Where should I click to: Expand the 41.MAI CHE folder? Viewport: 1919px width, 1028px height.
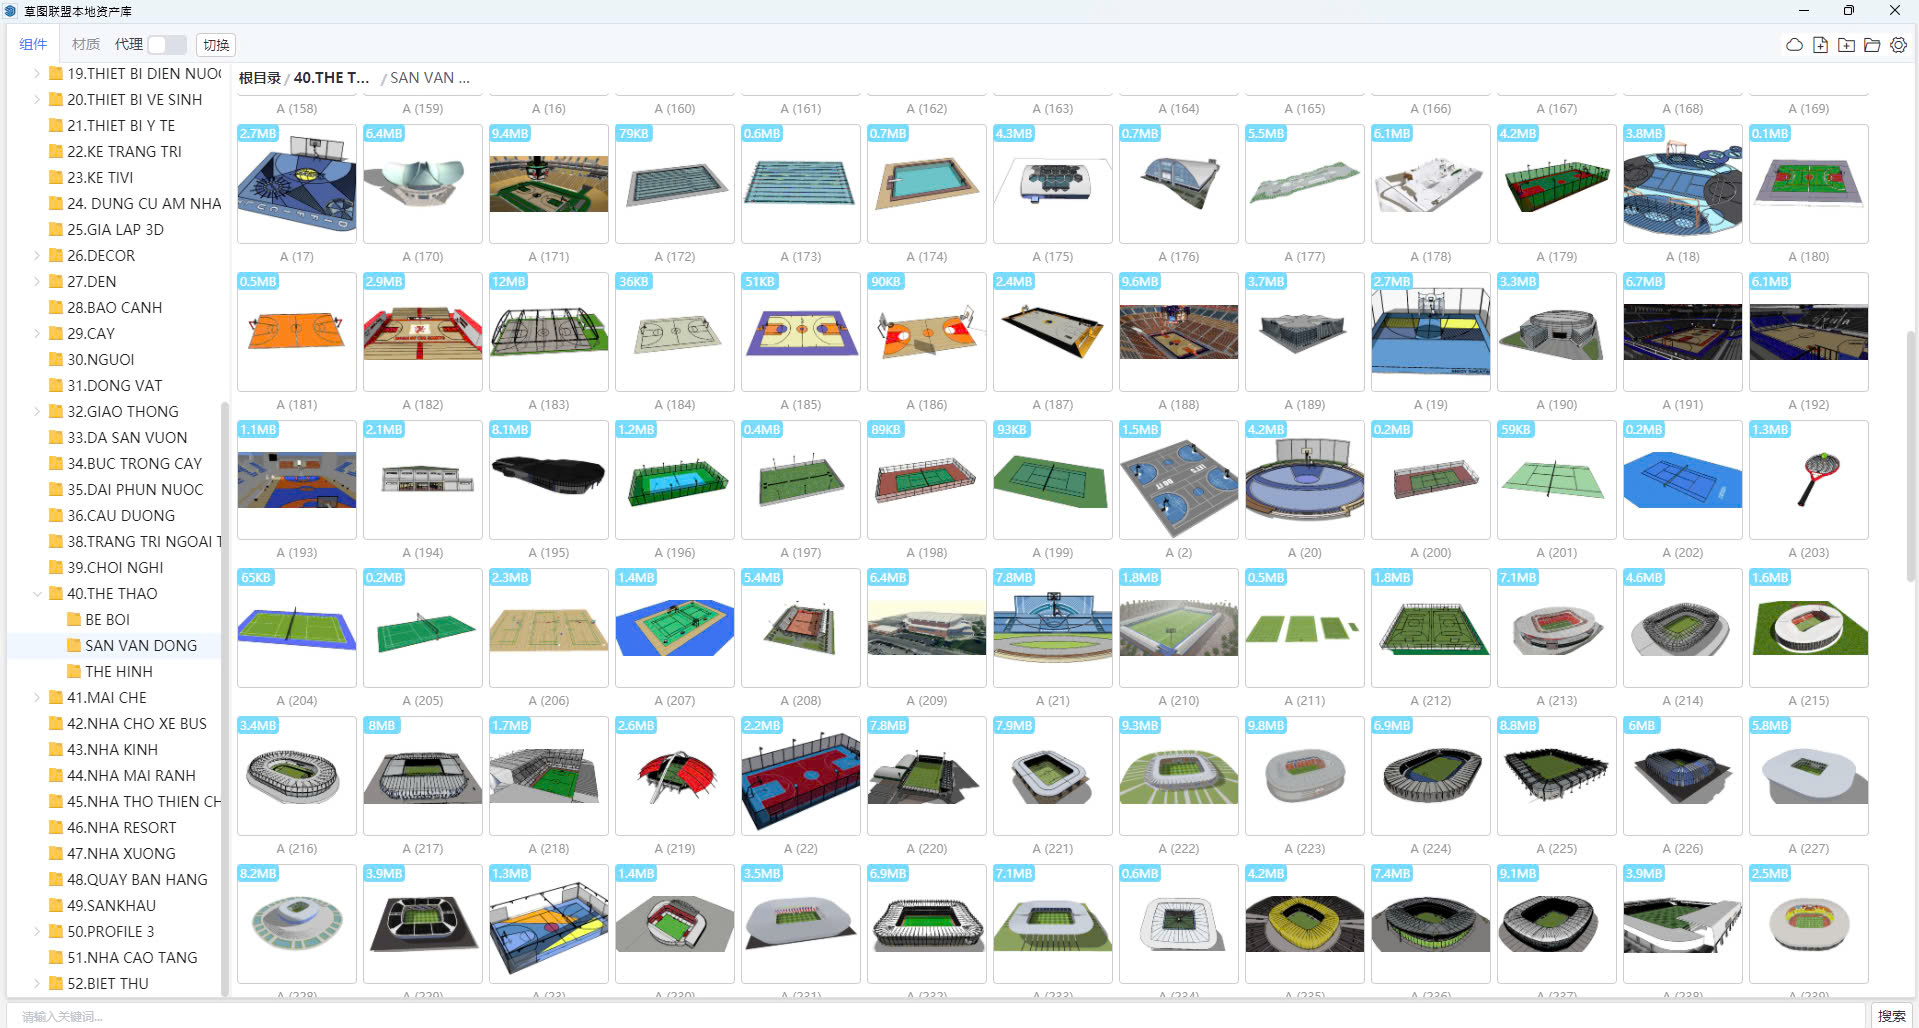pyautogui.click(x=37, y=698)
